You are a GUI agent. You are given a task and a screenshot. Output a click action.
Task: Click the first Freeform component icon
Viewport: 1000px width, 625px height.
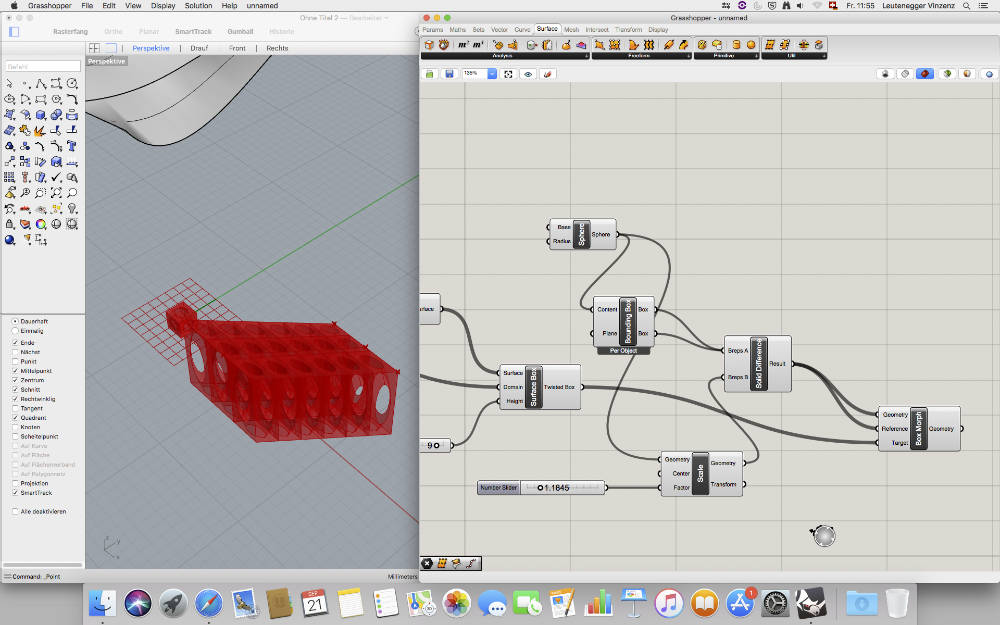pos(599,45)
